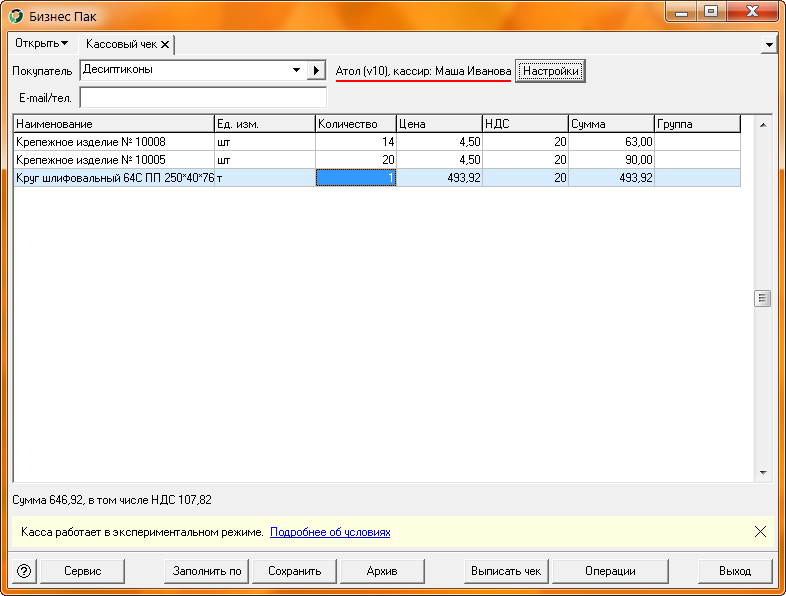Open the Открыть dropdown menu
Screen dimensions: 786x596
point(41,44)
